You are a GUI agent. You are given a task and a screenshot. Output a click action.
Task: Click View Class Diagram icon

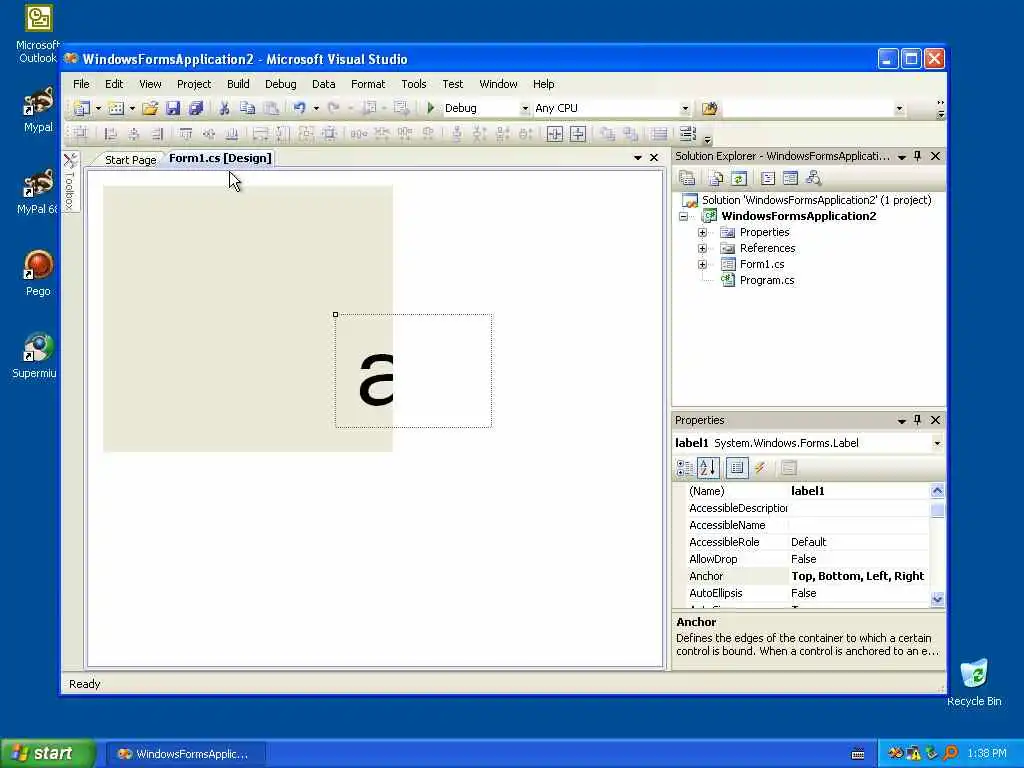point(814,178)
